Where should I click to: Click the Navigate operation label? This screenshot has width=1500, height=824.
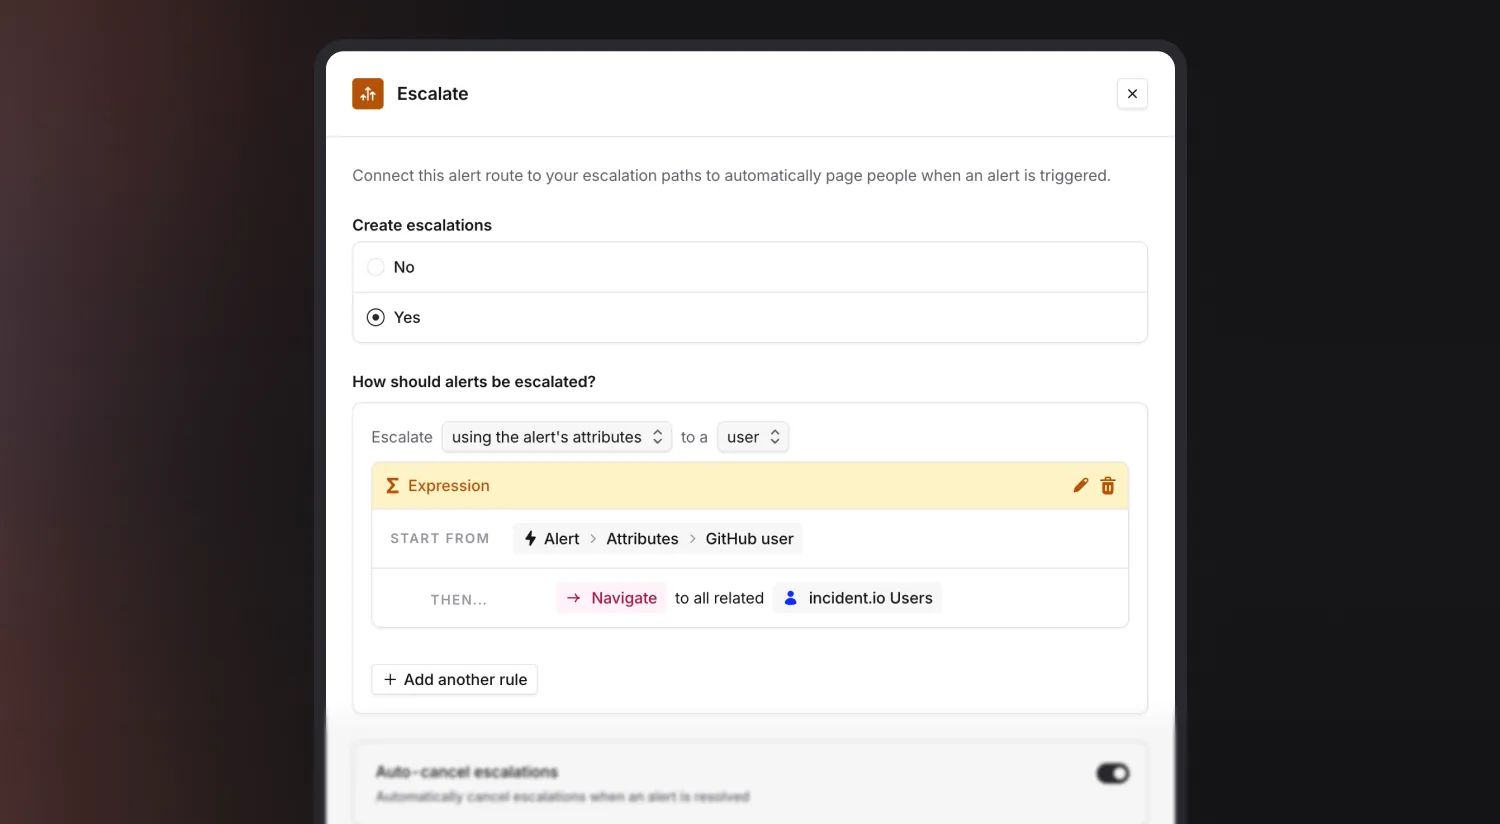pyautogui.click(x=624, y=598)
